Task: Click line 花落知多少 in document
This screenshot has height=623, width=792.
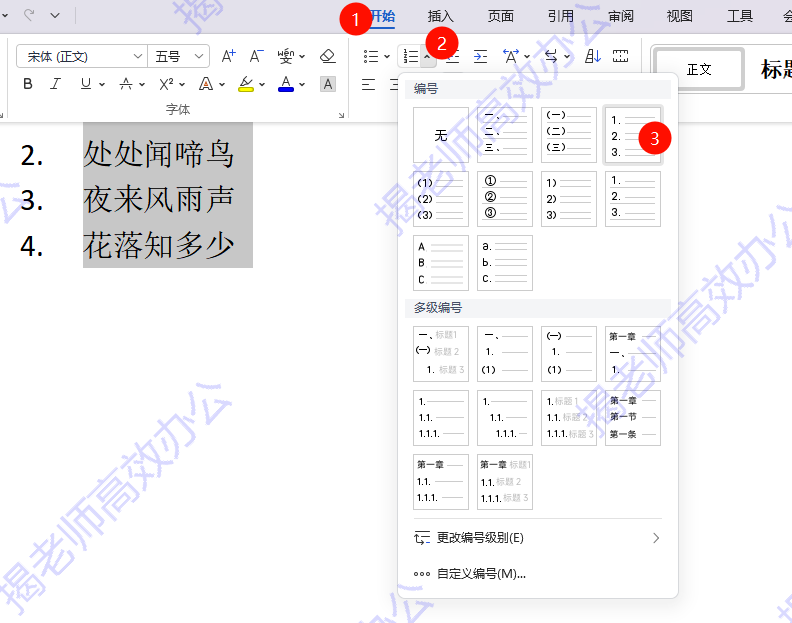Action: point(159,246)
